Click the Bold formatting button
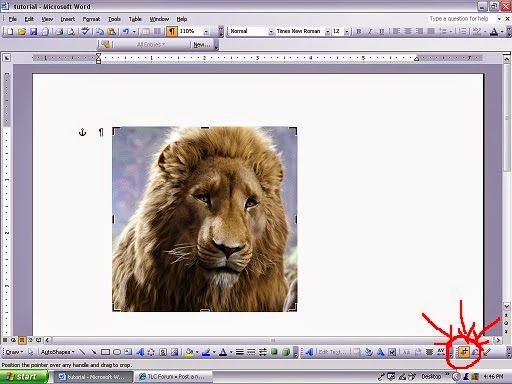Screen dimensions: 512x384 point(359,31)
